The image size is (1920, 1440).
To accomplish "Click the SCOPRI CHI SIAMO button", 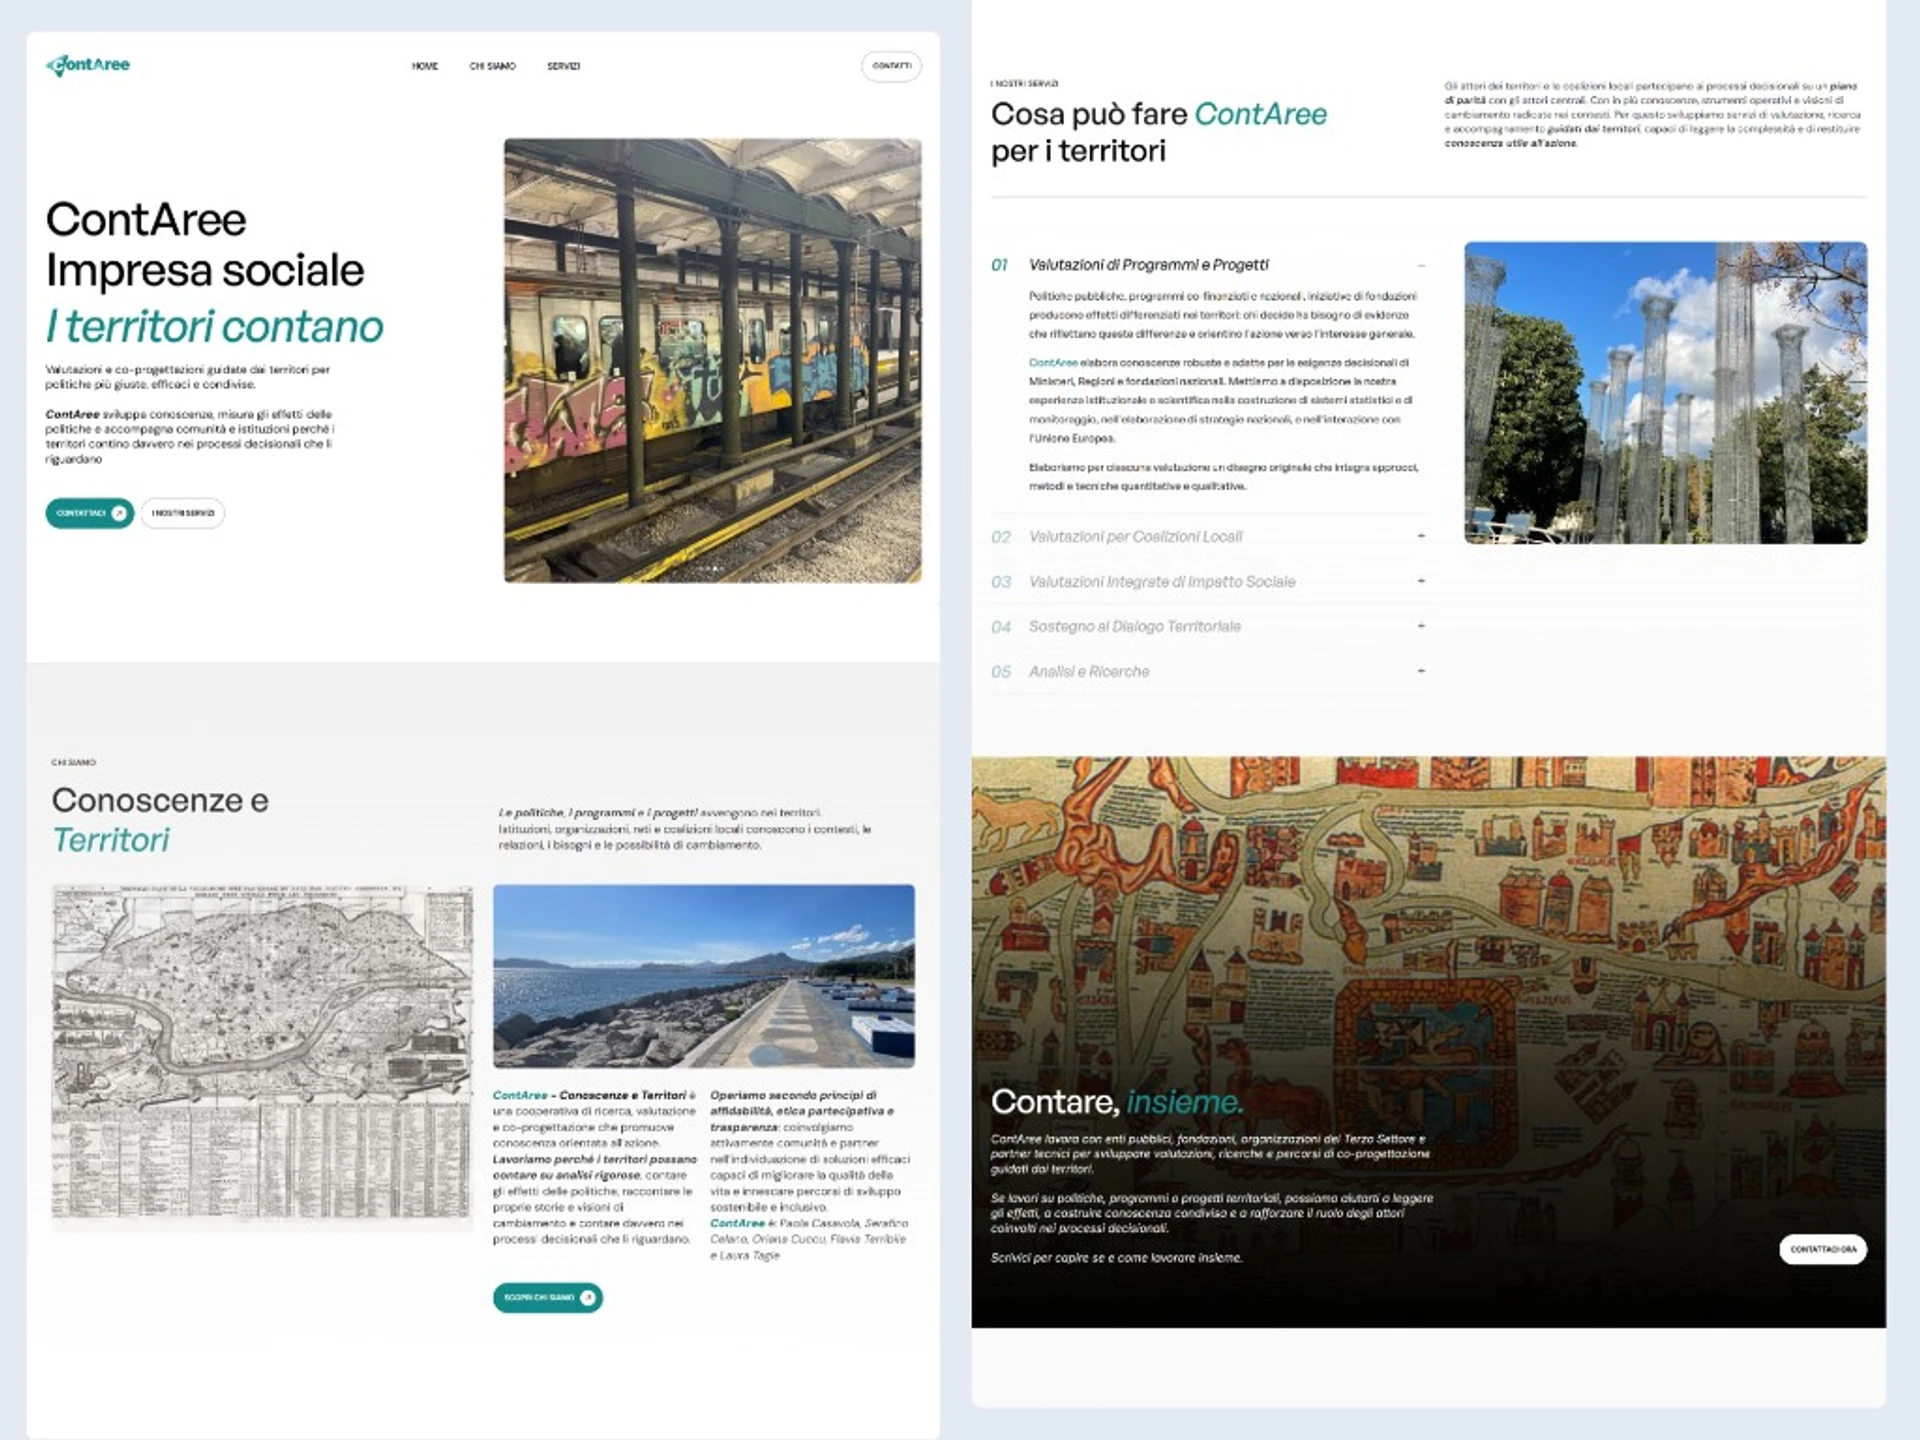I will [547, 1297].
